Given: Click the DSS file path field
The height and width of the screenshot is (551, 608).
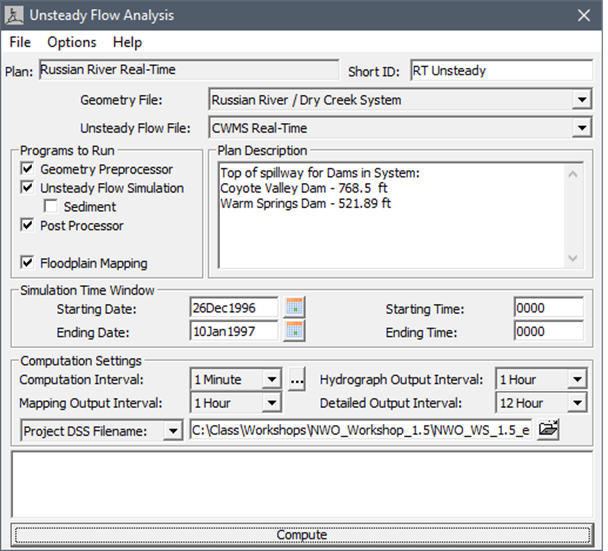Looking at the screenshot, I should pos(361,430).
